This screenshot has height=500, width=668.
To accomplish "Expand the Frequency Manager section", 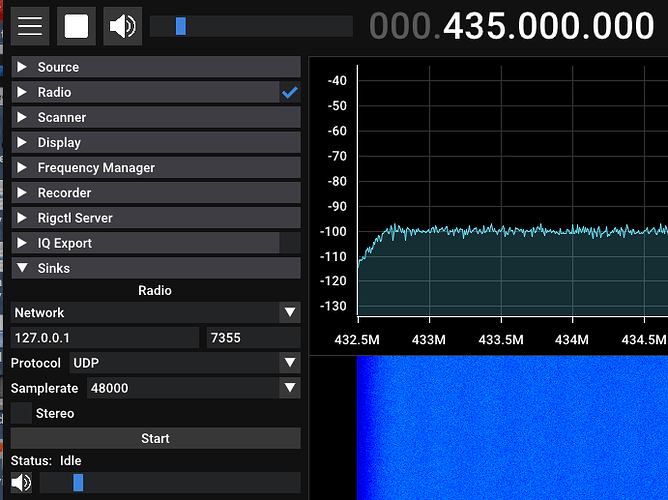I will 155,168.
